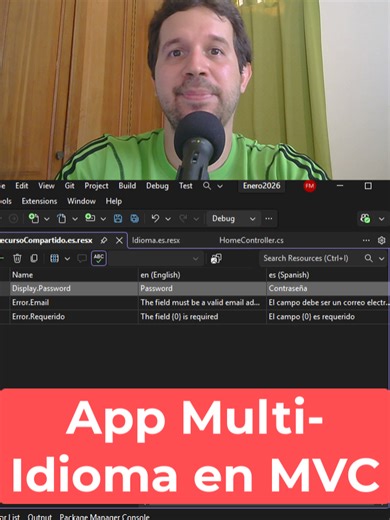Open the Git menu
This screenshot has height=520, width=390.
point(69,186)
